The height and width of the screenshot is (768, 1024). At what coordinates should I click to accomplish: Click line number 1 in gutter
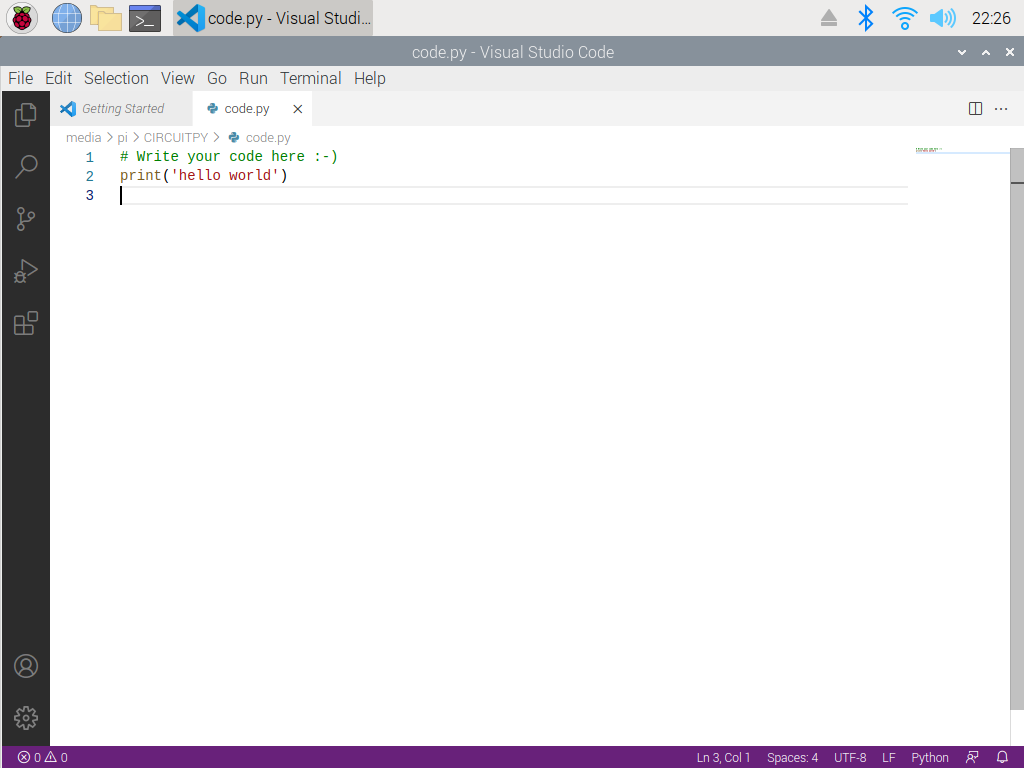(x=89, y=157)
